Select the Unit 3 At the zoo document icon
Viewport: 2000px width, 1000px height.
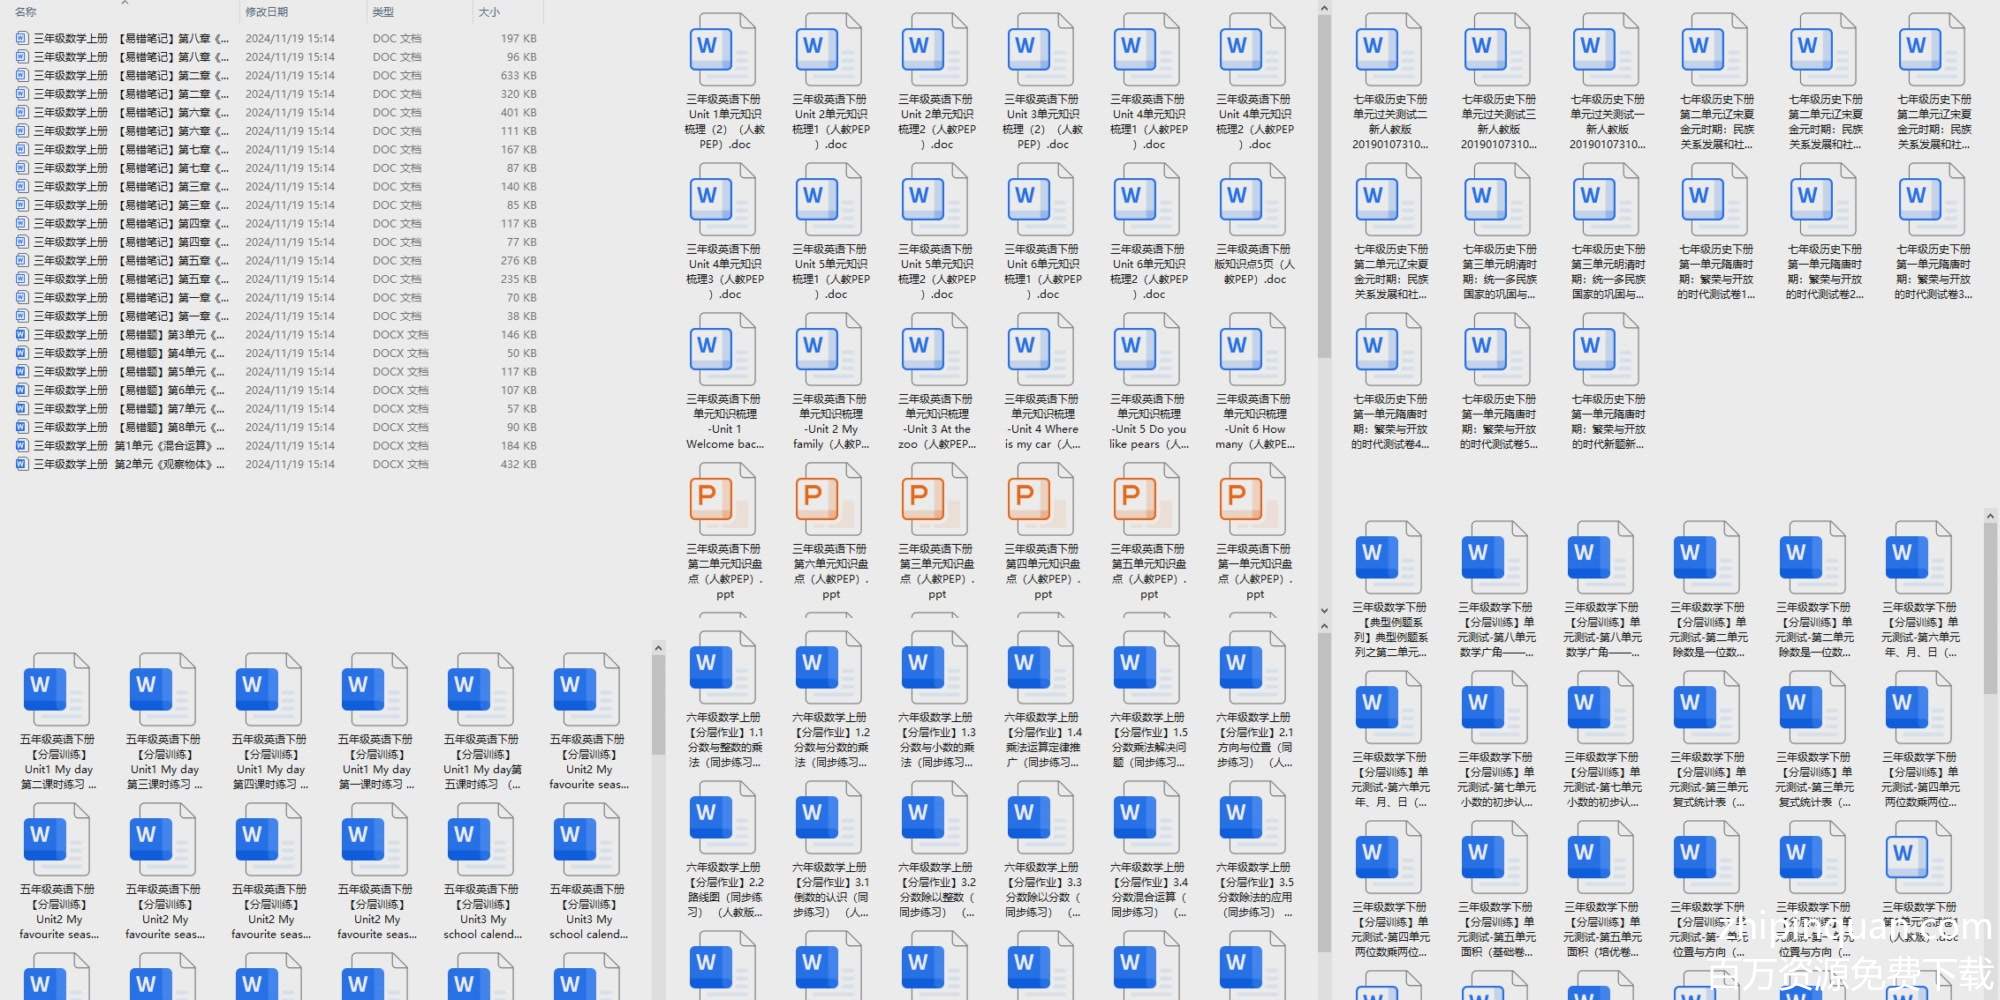(935, 350)
